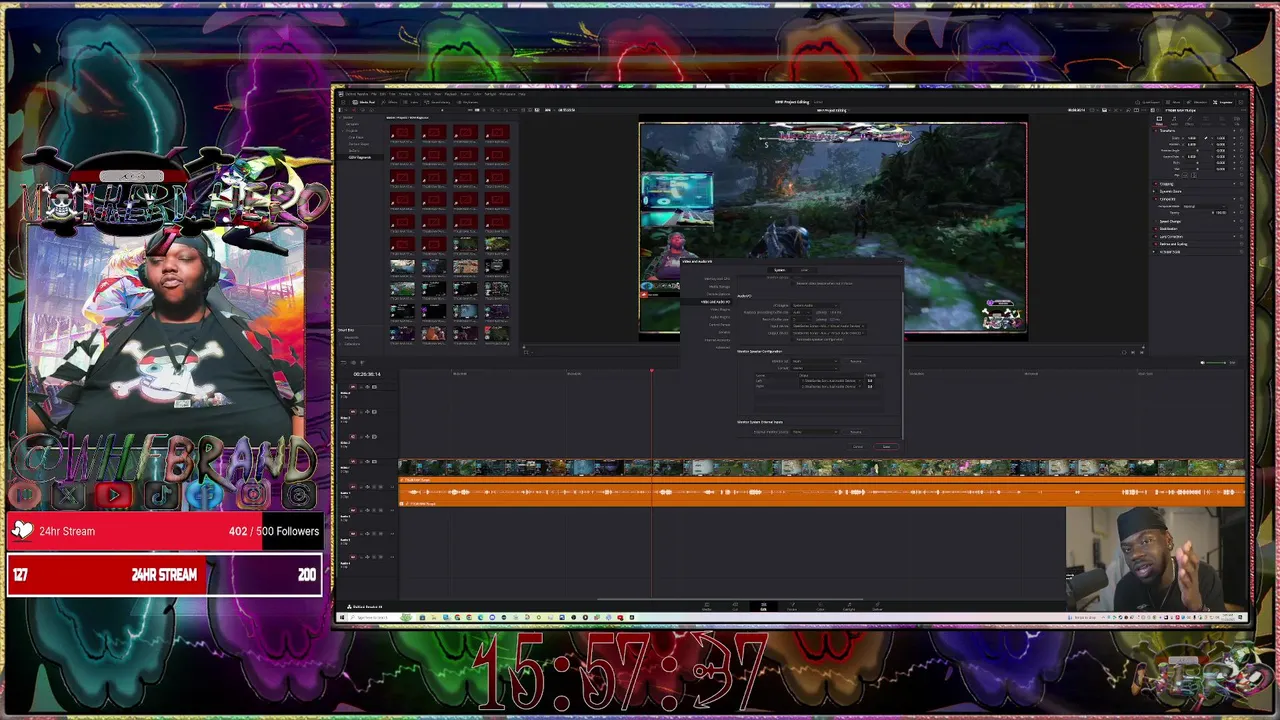The width and height of the screenshot is (1280, 720).
Task: Disable the Video 1 track
Action: click(374, 461)
